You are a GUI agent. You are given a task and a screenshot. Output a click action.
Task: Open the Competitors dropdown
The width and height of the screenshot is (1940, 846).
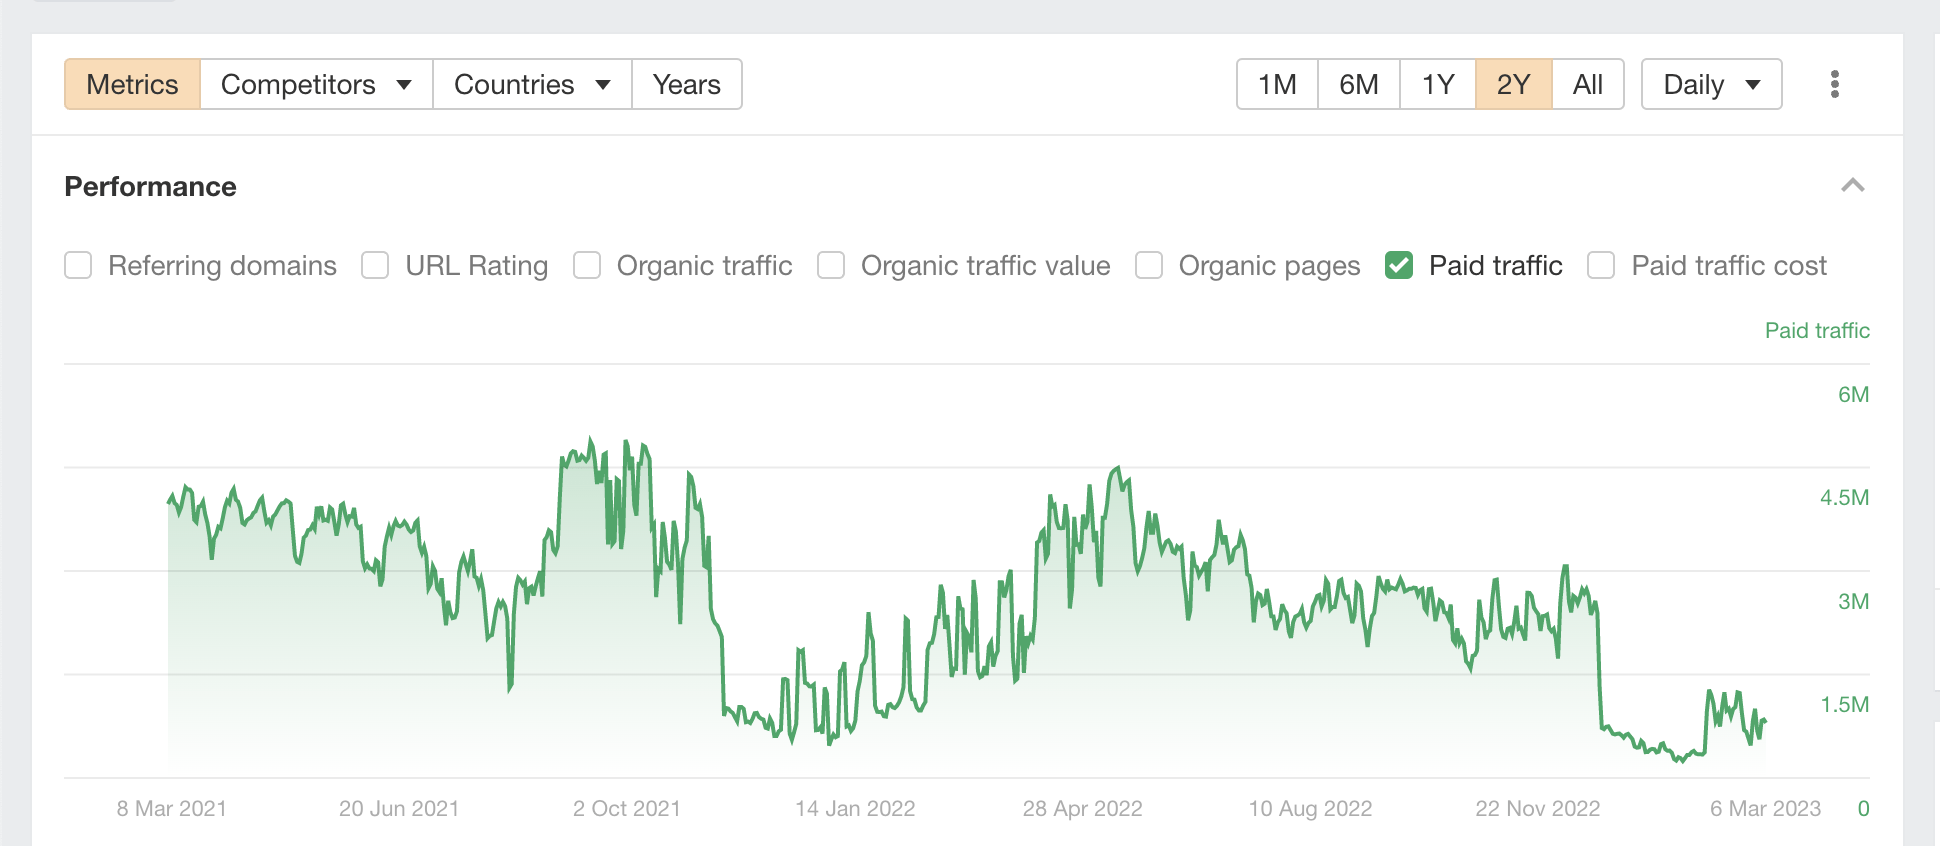point(315,85)
